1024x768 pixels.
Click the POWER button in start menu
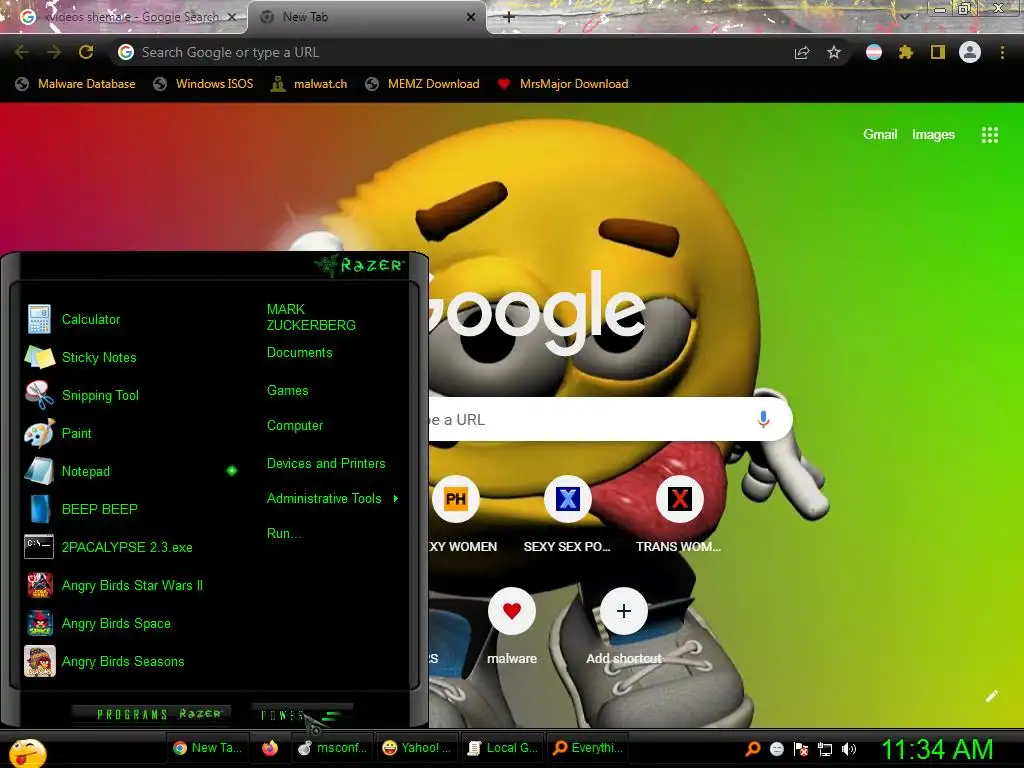coord(302,714)
